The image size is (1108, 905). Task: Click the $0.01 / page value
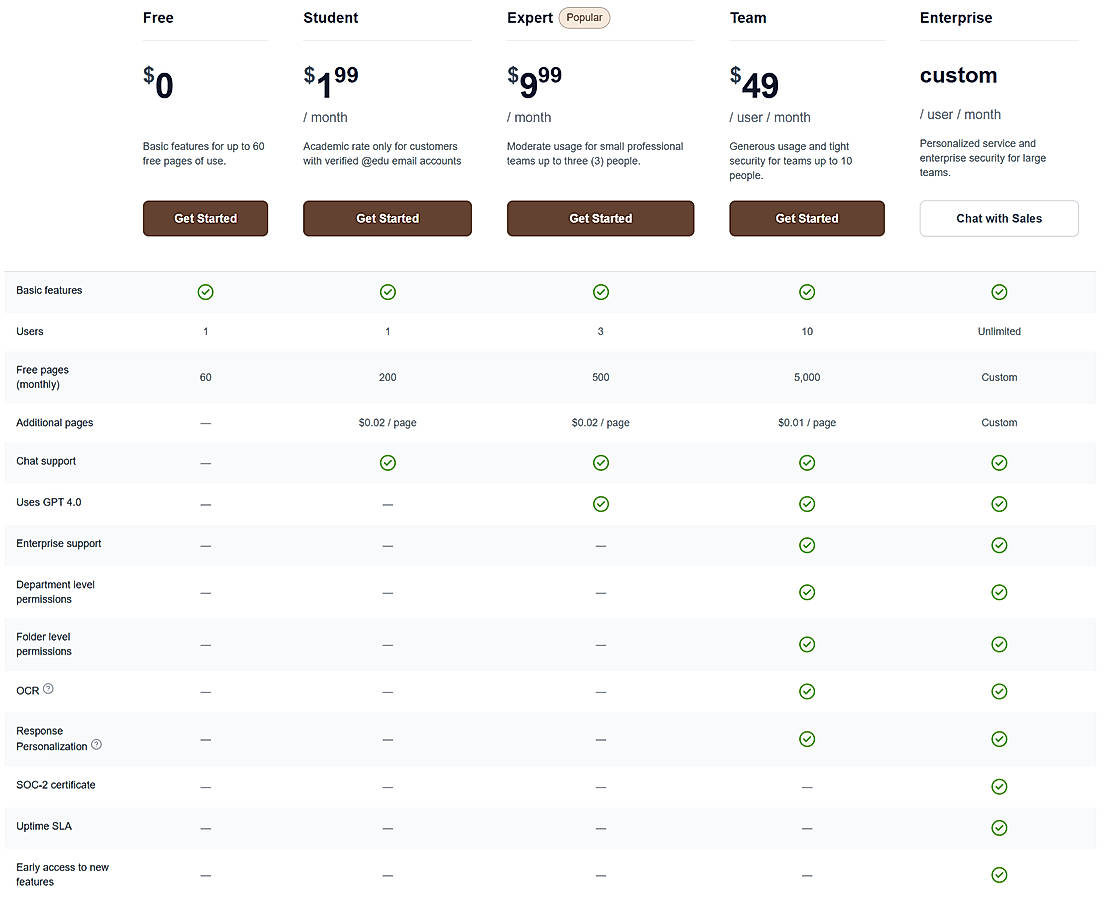(807, 422)
